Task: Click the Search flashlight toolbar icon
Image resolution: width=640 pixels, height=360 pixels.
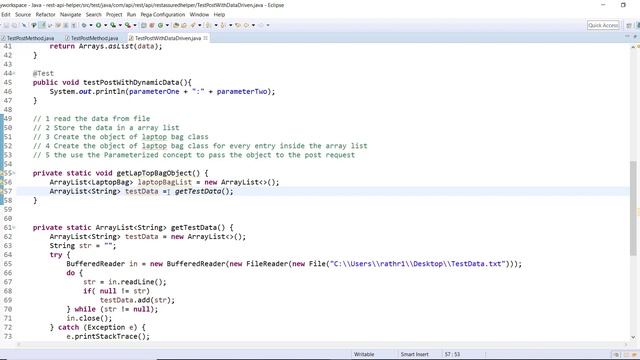Action: 193,25
